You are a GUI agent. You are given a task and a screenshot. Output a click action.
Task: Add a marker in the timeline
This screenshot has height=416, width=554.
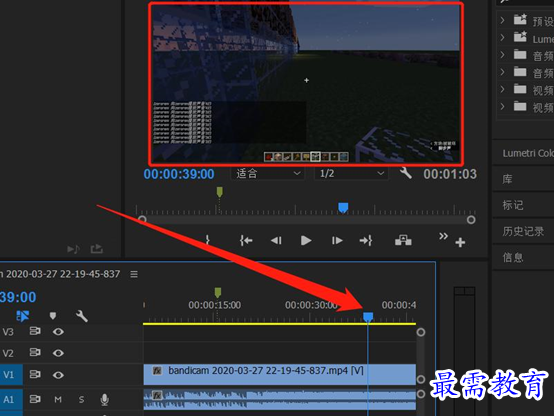tap(53, 316)
